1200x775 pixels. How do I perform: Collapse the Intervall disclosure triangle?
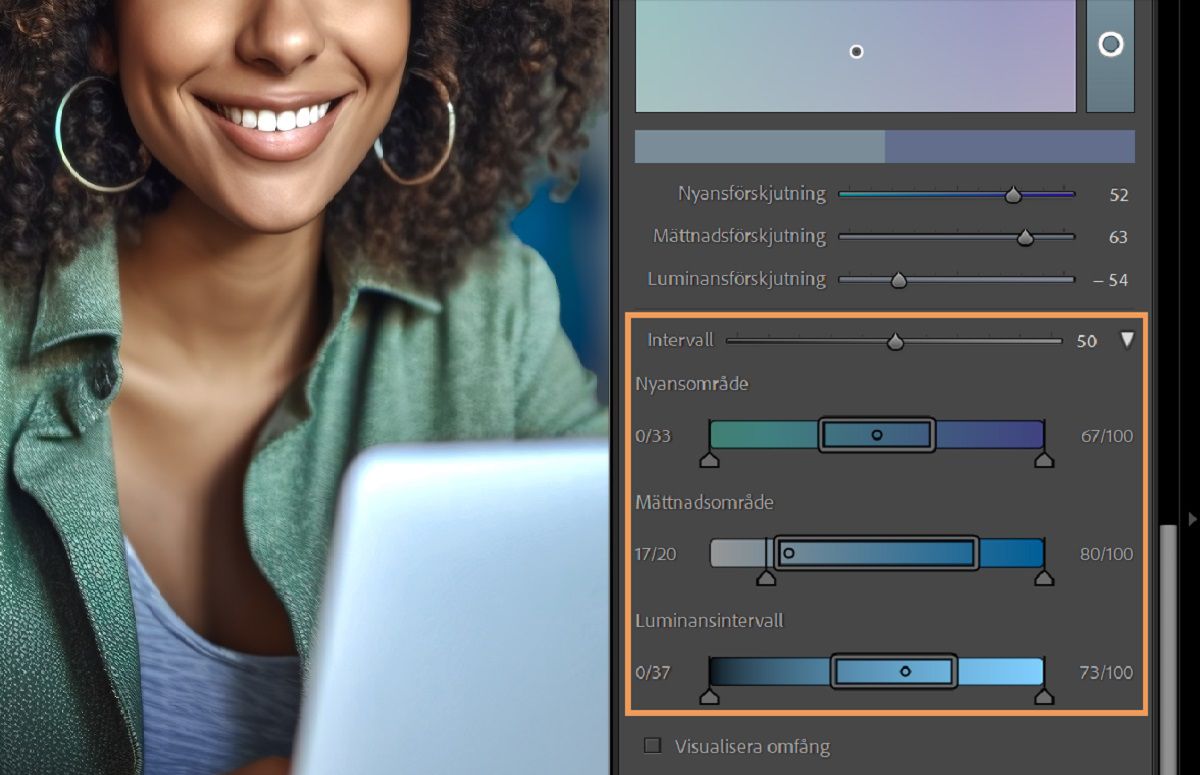[x=1127, y=340]
